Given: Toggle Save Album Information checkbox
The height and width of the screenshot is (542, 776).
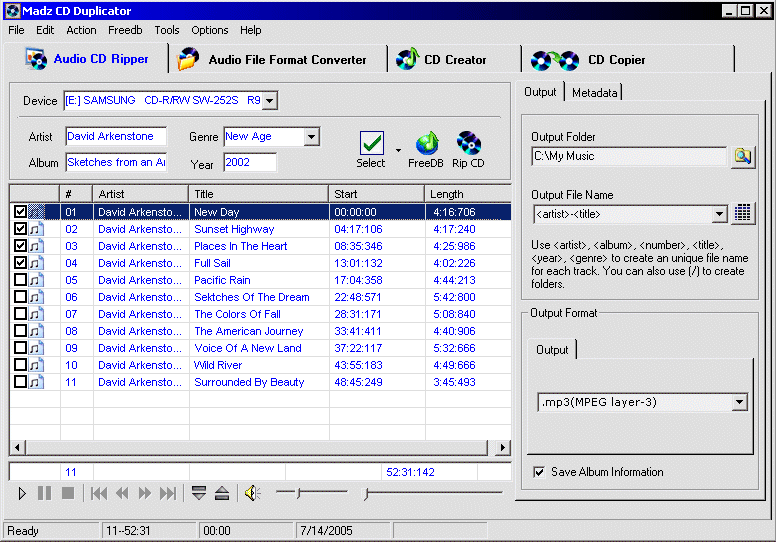Looking at the screenshot, I should pyautogui.click(x=539, y=472).
